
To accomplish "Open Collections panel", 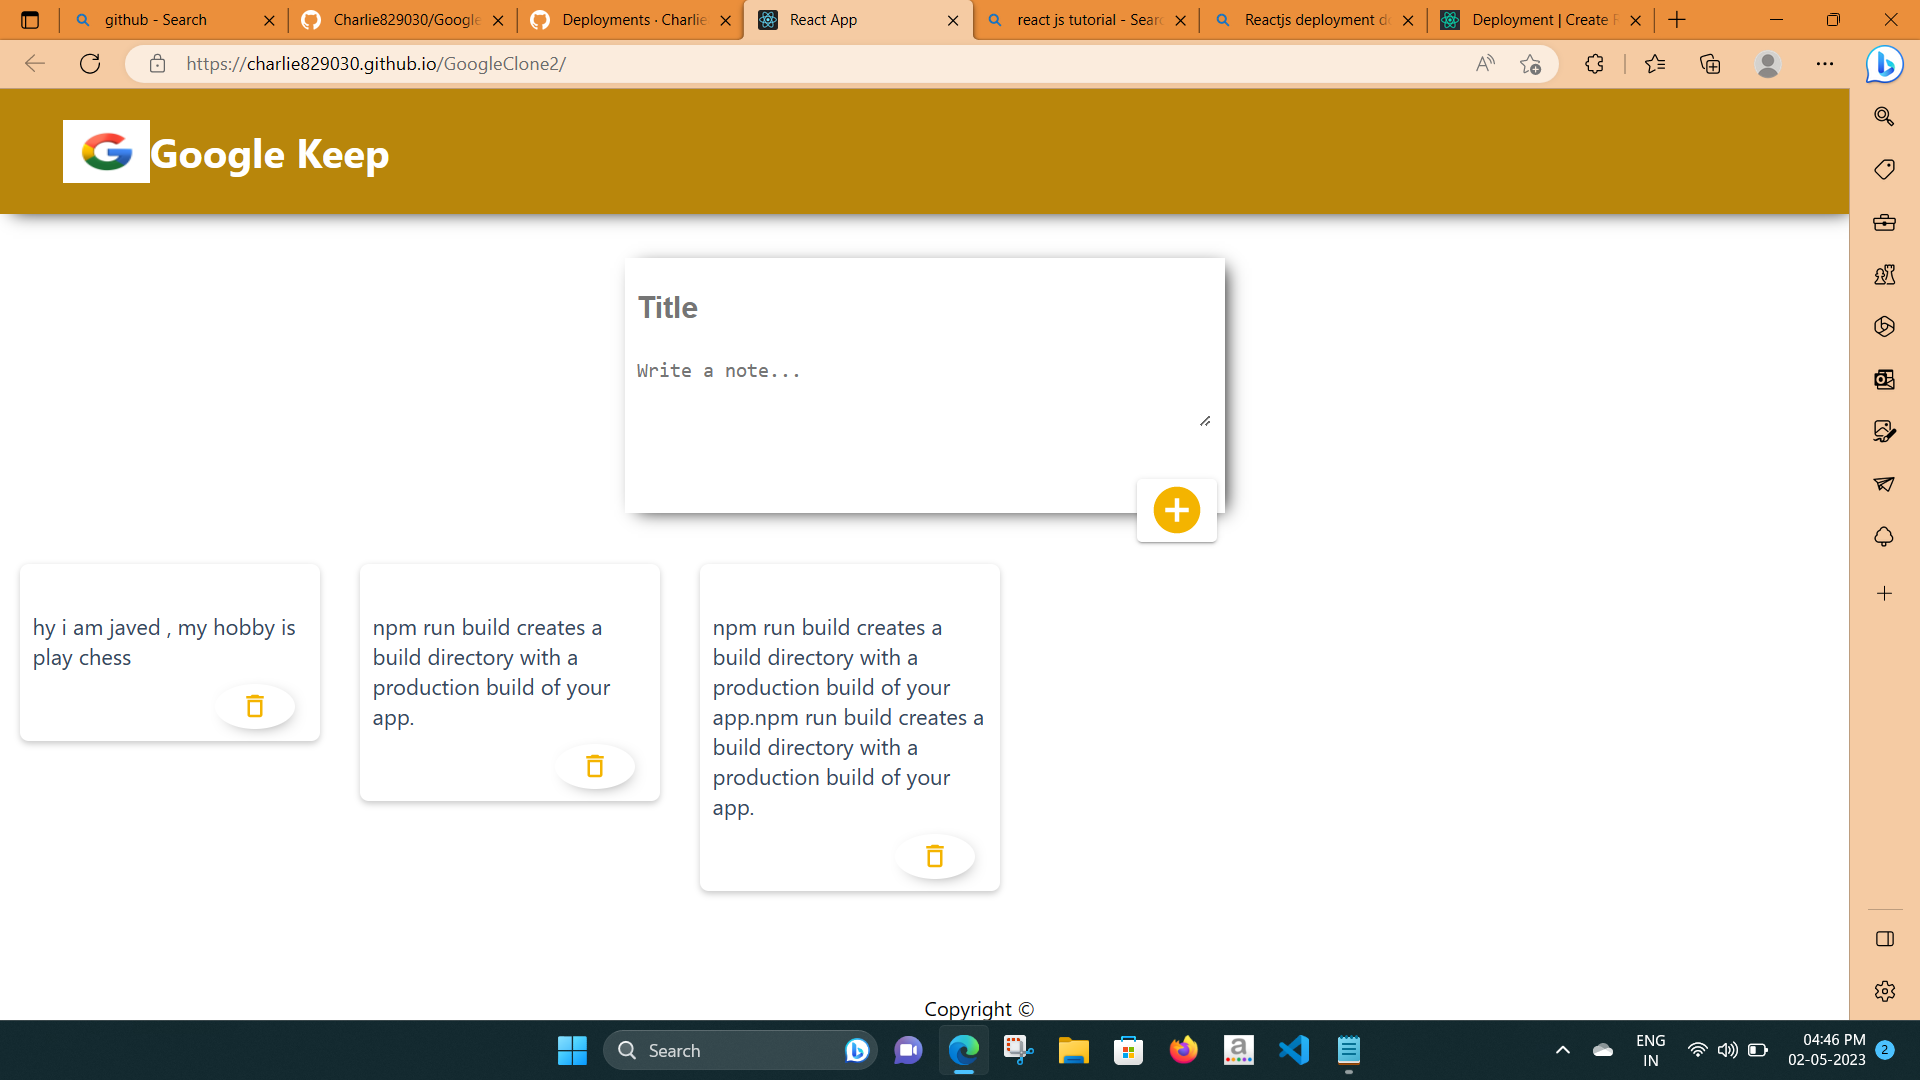I will click(x=1710, y=64).
